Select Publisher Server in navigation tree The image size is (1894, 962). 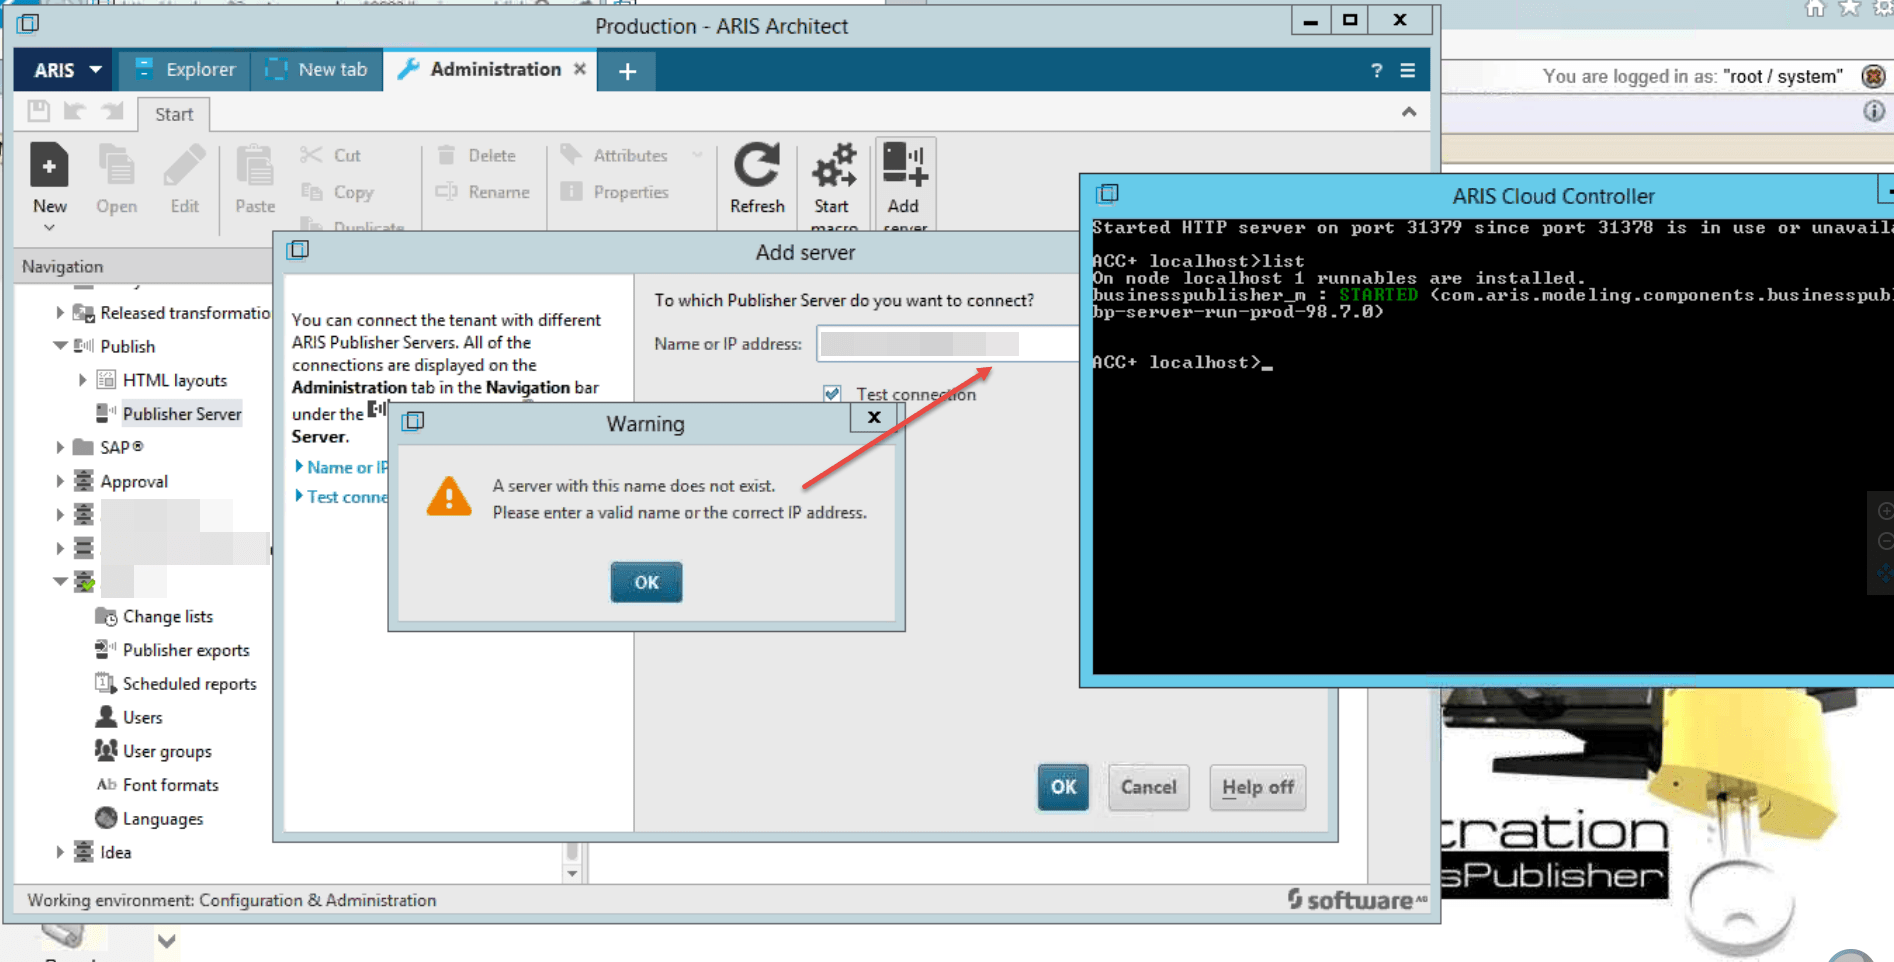point(182,413)
